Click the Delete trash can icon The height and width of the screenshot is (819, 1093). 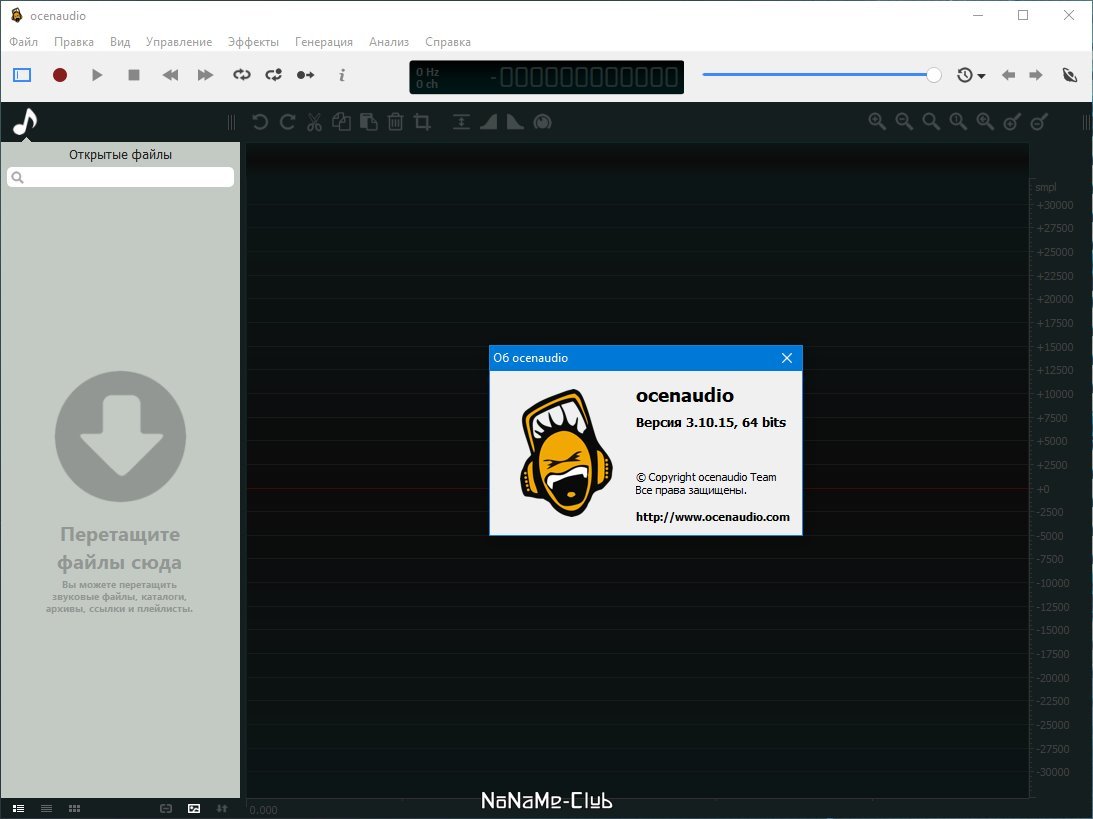click(395, 122)
